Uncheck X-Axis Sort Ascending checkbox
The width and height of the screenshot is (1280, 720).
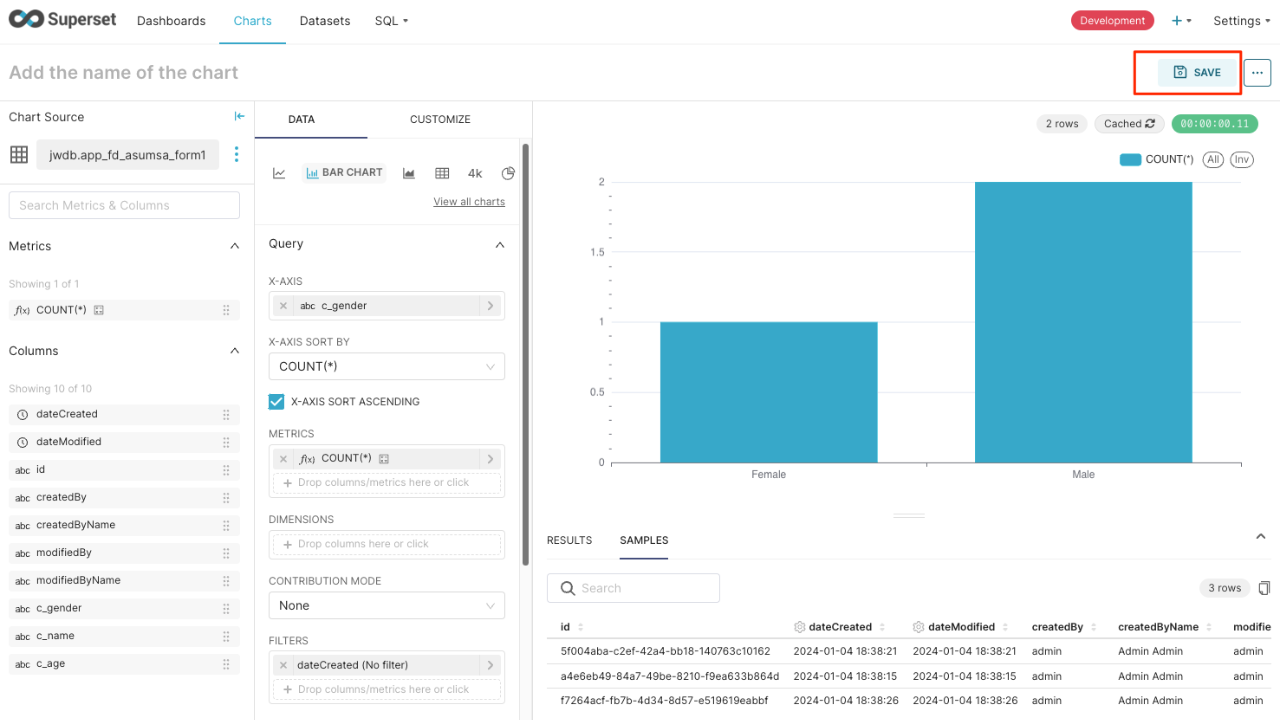277,402
